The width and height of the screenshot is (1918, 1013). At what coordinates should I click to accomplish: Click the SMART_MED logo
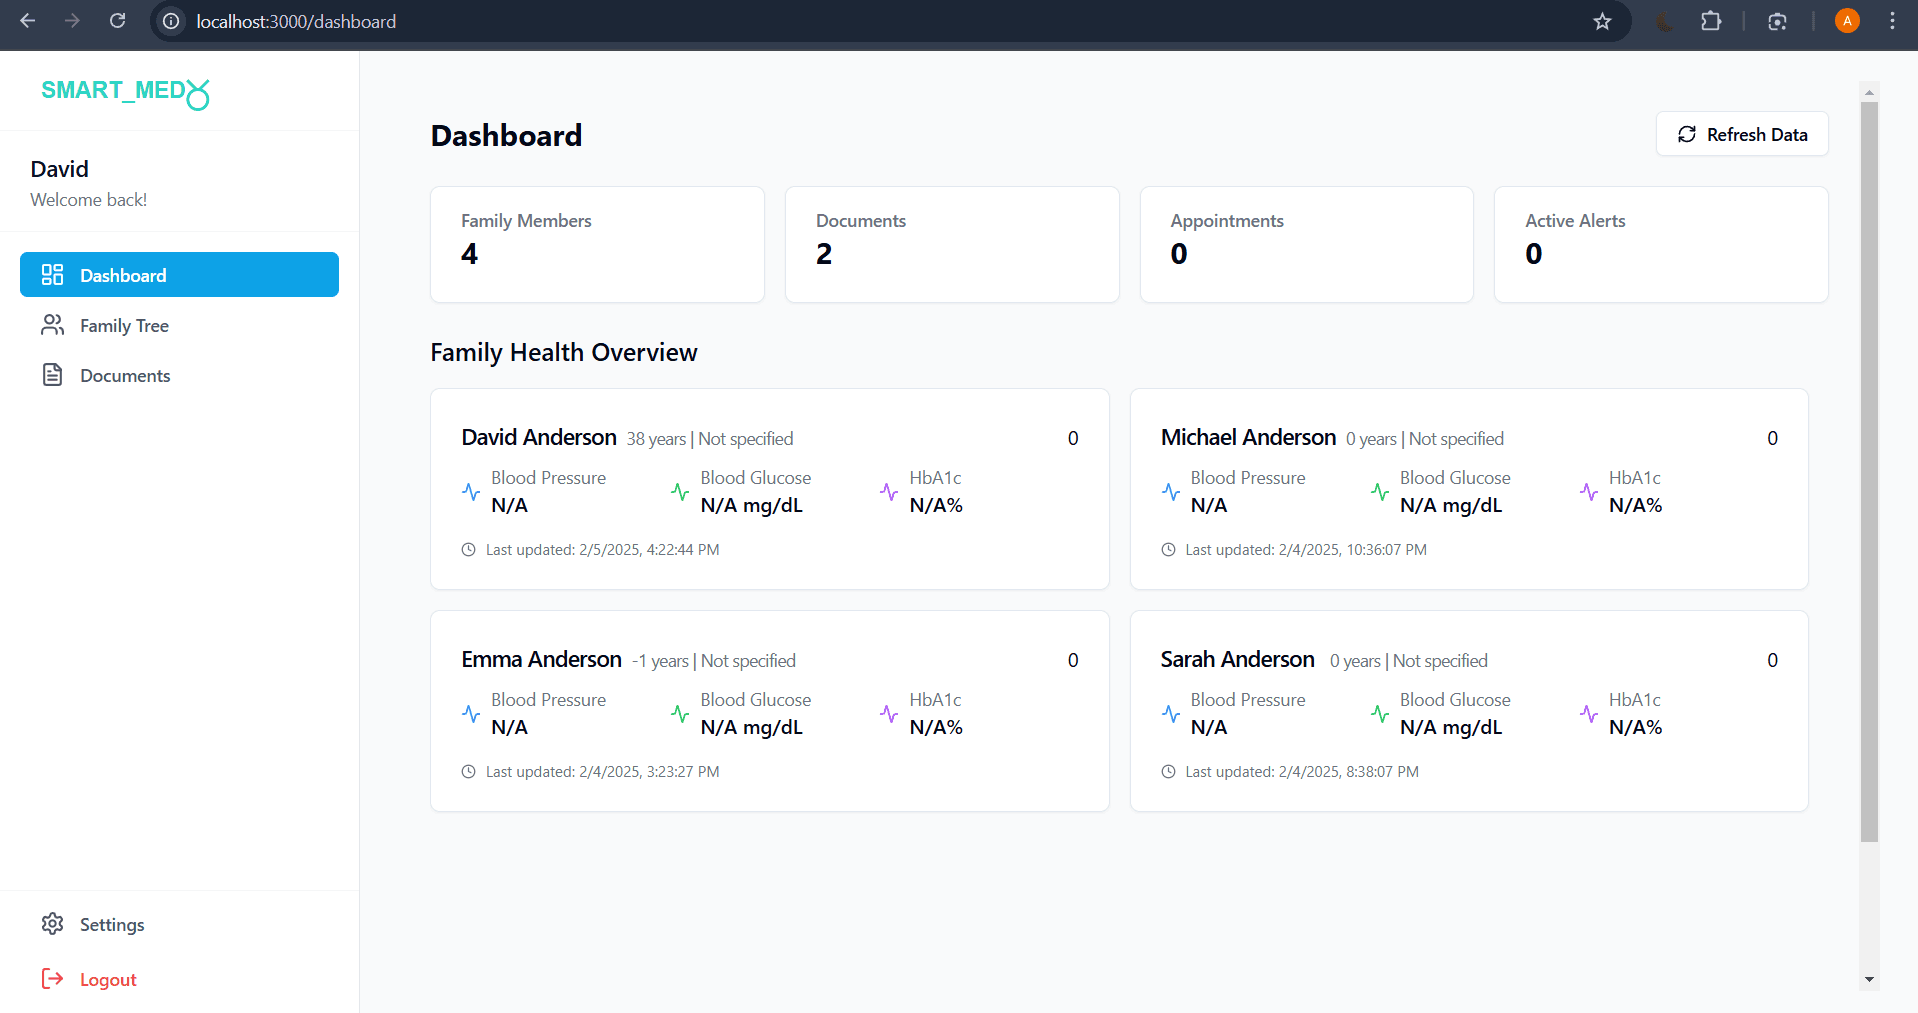click(125, 92)
